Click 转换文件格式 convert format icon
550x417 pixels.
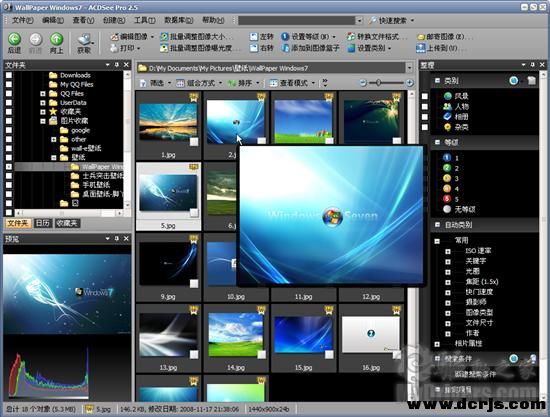tap(351, 36)
